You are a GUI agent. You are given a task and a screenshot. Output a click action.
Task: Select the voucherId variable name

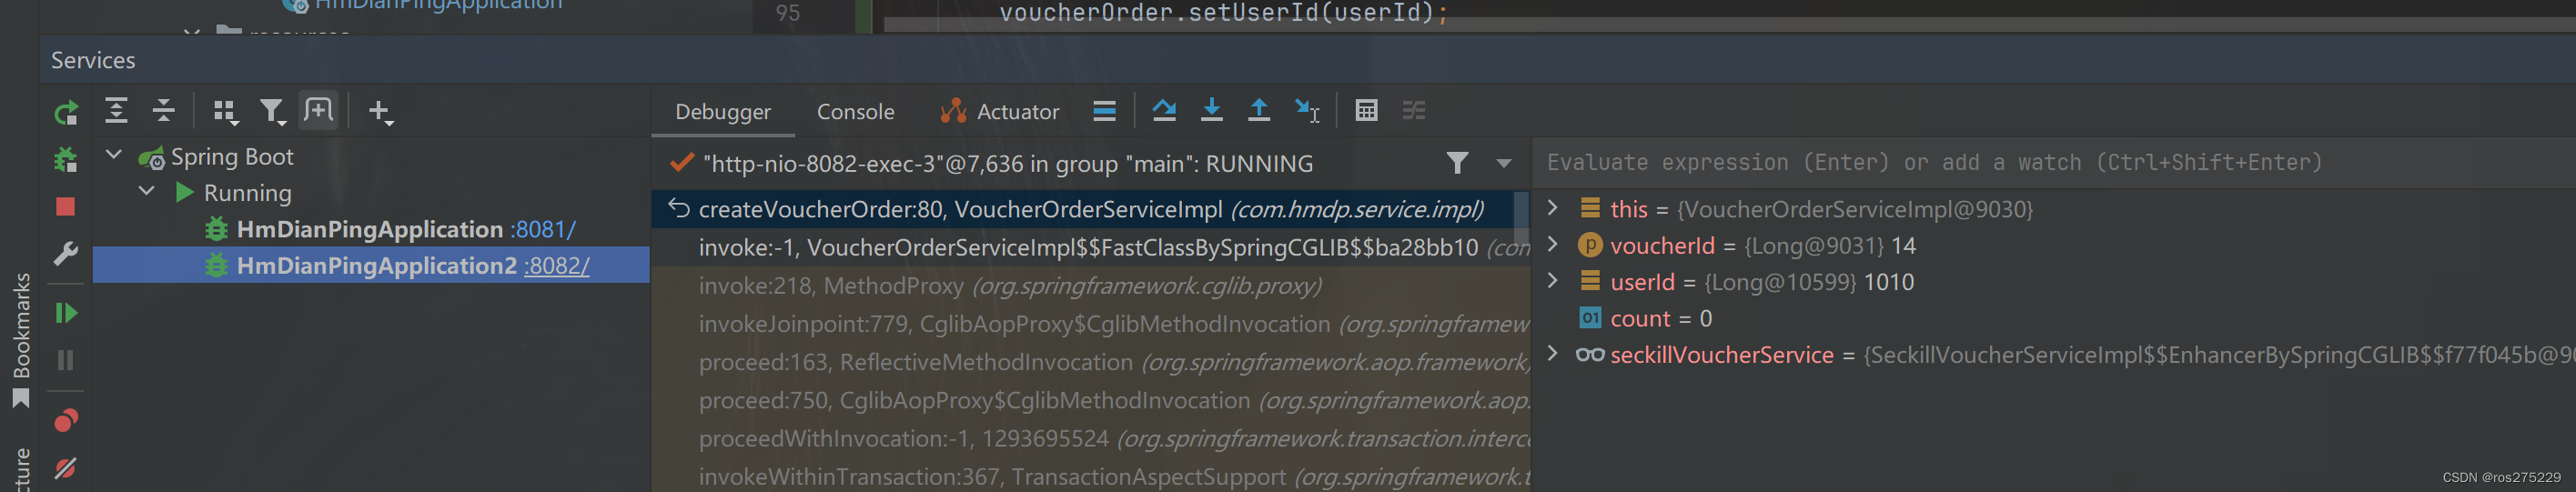point(1662,245)
